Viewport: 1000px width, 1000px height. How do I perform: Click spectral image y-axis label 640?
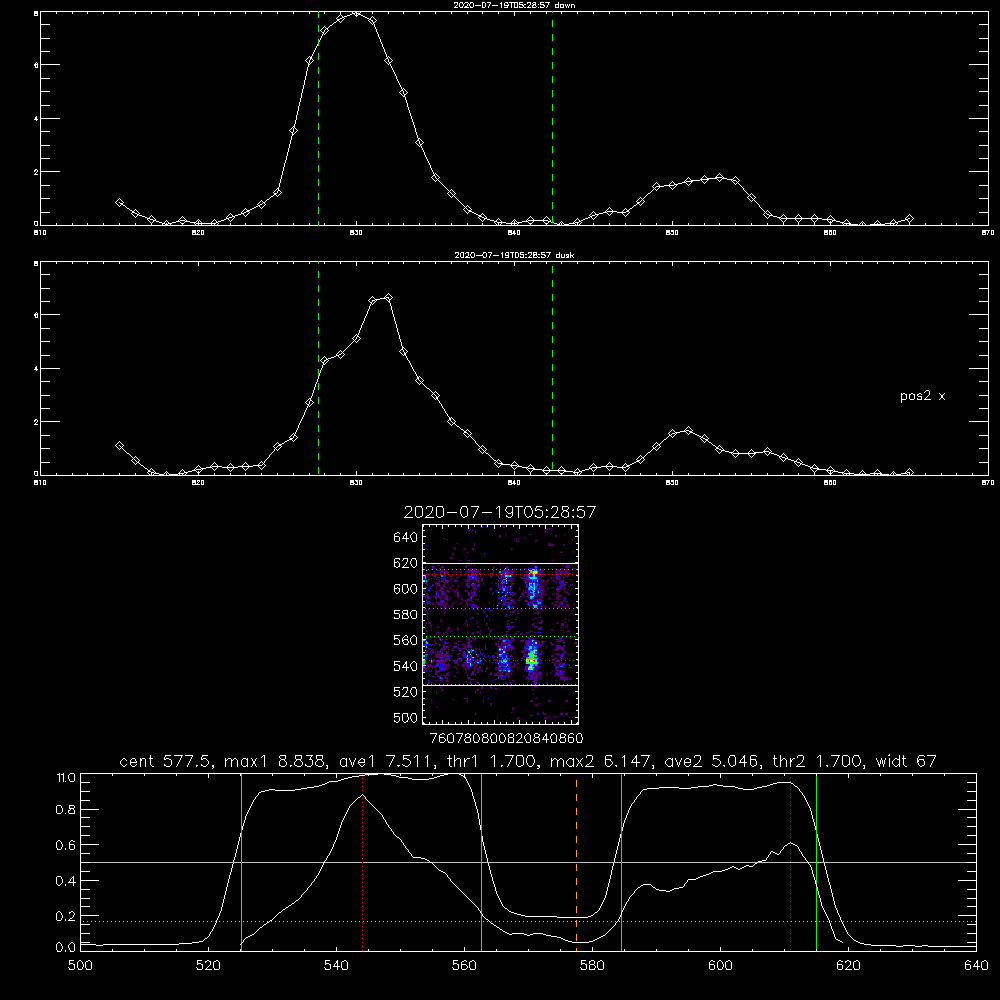(406, 538)
